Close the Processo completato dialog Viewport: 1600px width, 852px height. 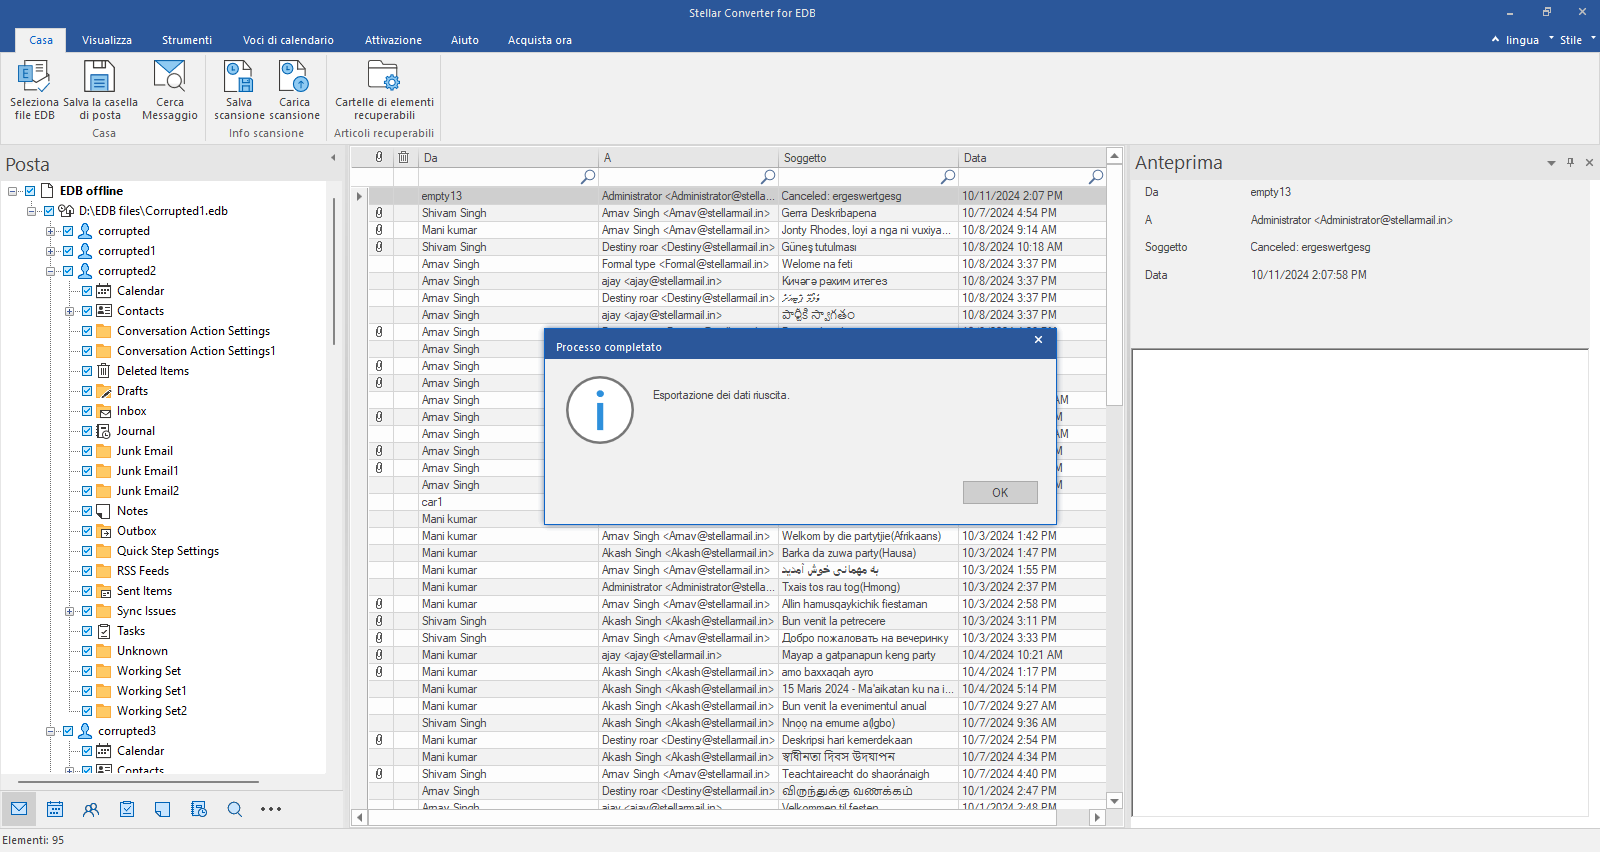pyautogui.click(x=1038, y=340)
